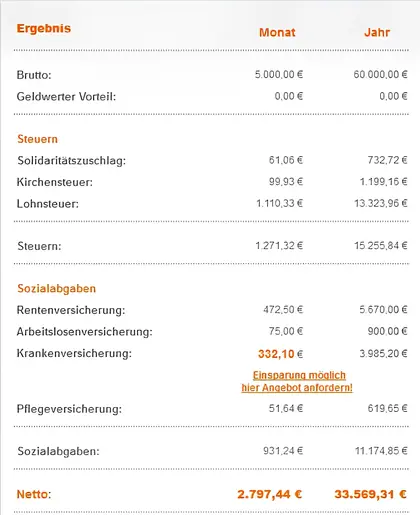
Task: Click the Steuern total 15.255,84 €
Action: pyautogui.click(x=381, y=246)
